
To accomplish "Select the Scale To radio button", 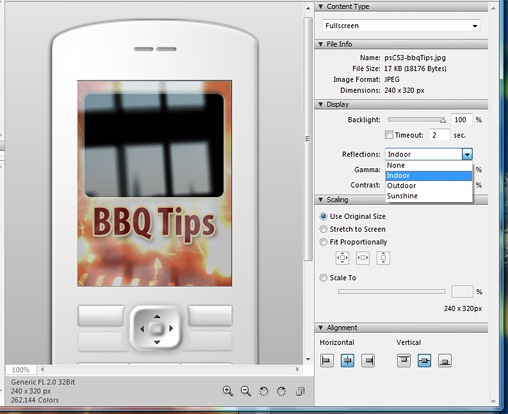I will pyautogui.click(x=323, y=278).
